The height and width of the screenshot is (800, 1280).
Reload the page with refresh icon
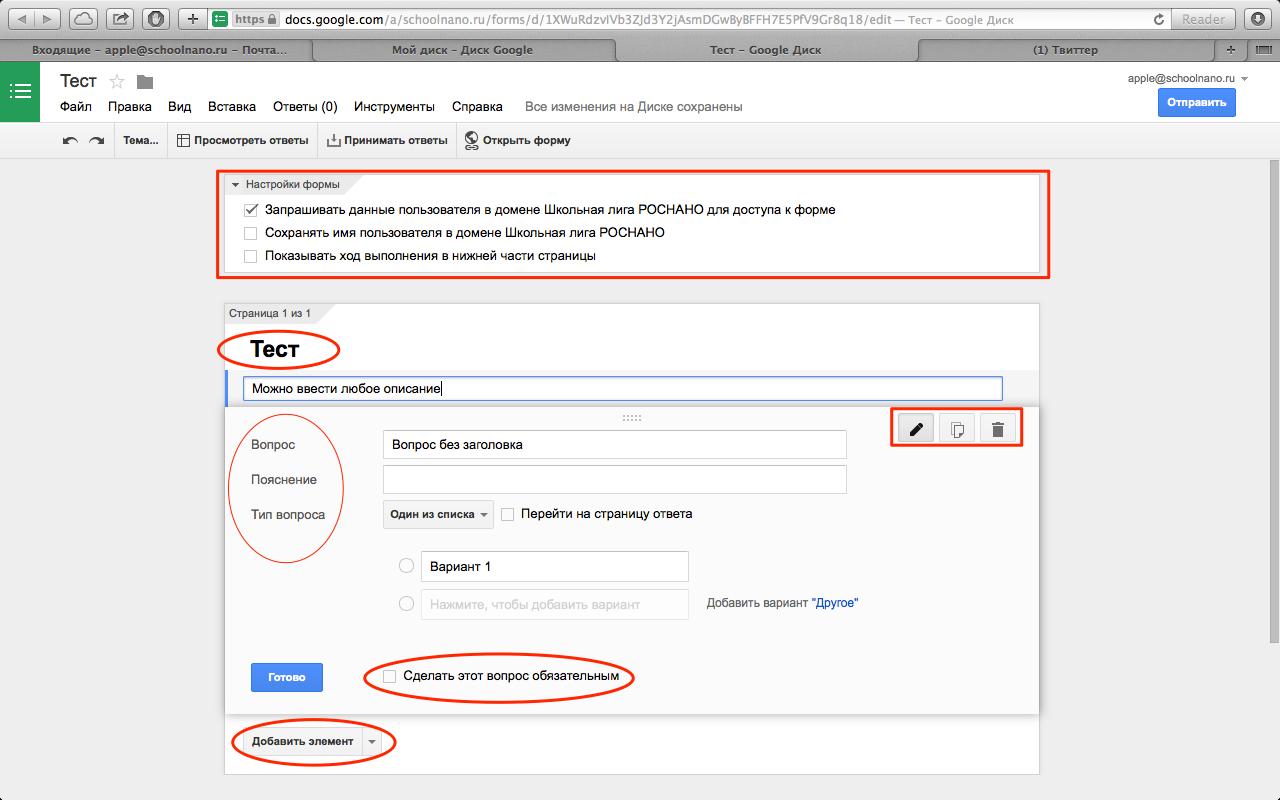(1159, 18)
